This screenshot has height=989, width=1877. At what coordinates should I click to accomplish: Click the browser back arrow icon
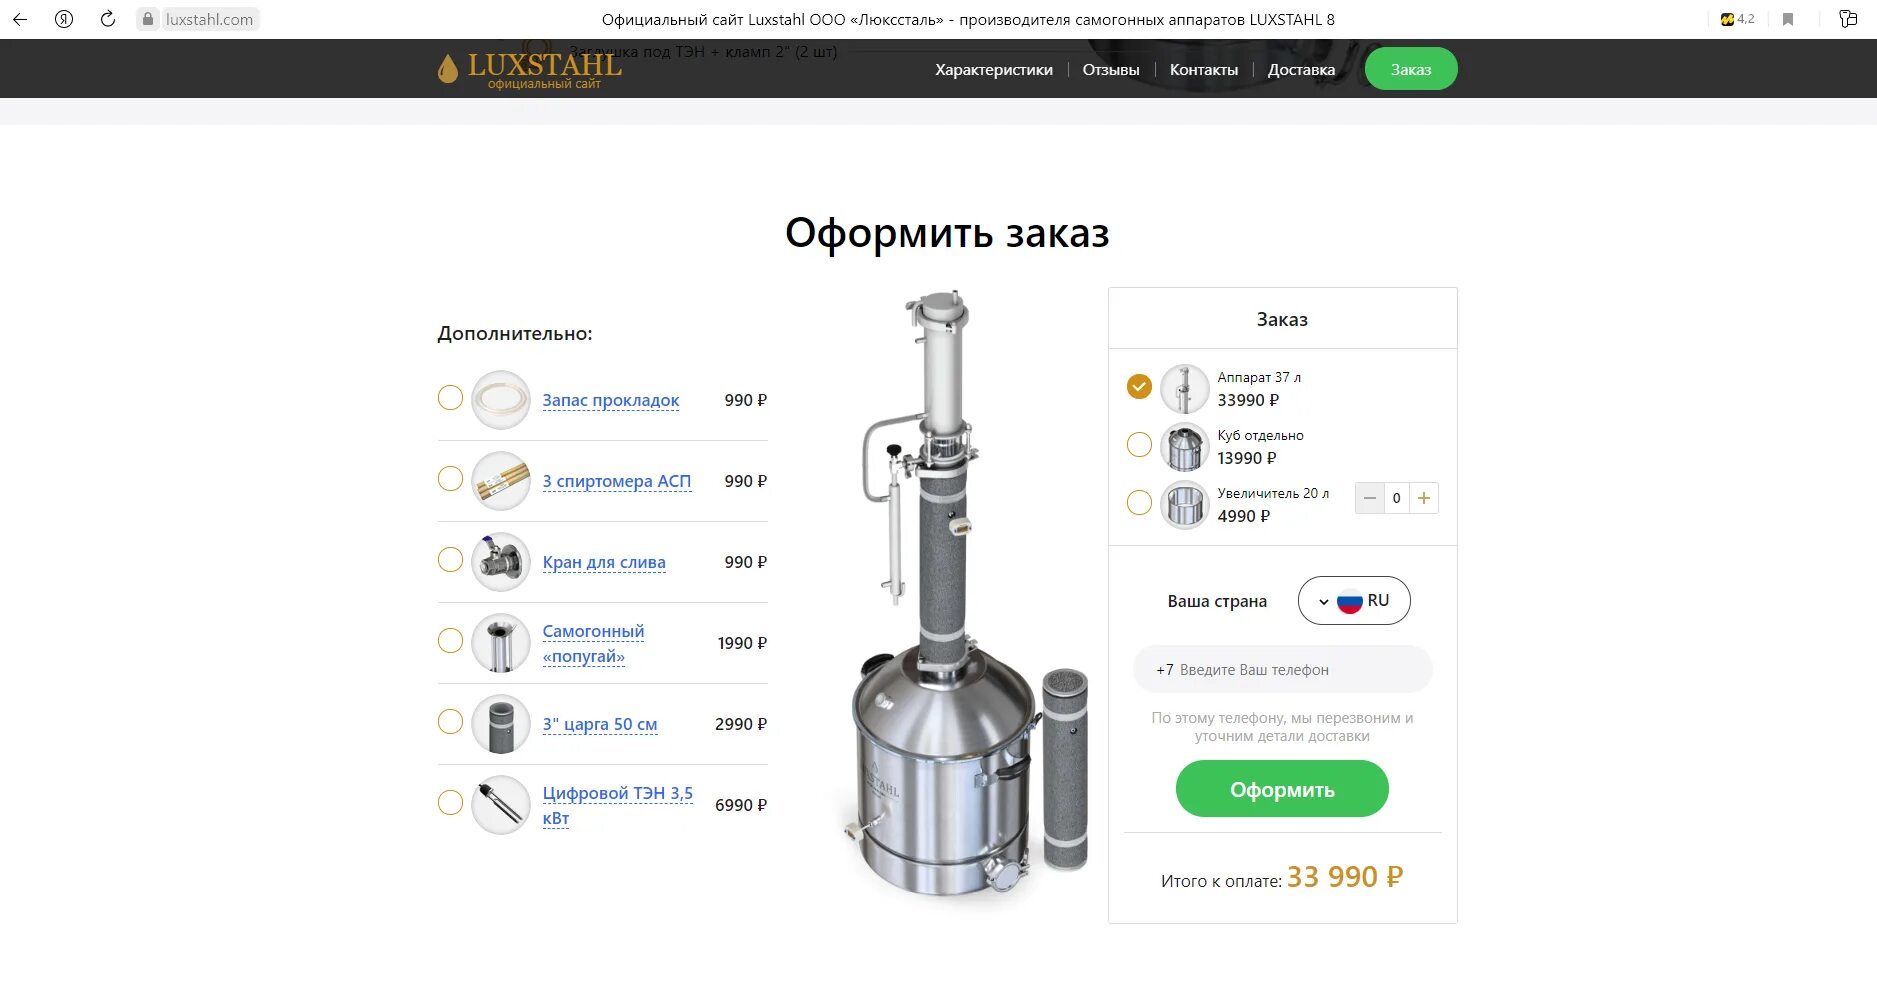(20, 19)
